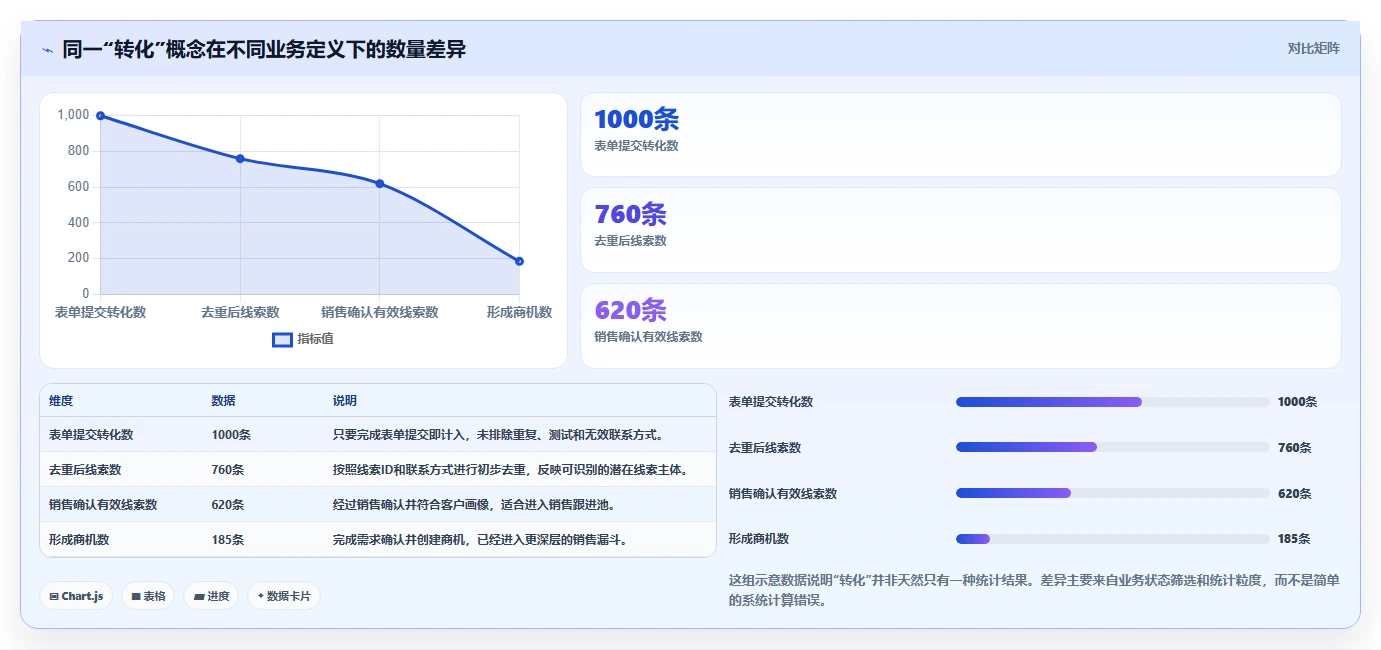Click the 表单提交转化数 caption under 1000条

[636, 146]
